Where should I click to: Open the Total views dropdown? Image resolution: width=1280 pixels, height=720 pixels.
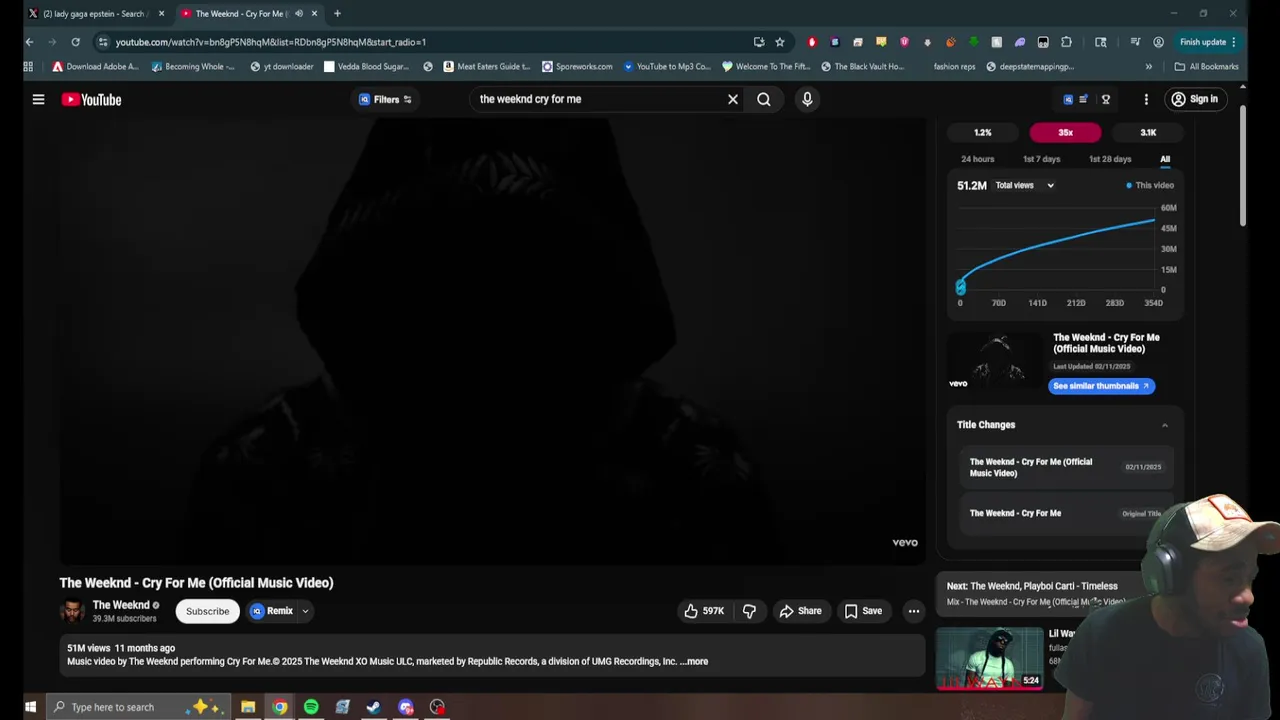[1024, 185]
